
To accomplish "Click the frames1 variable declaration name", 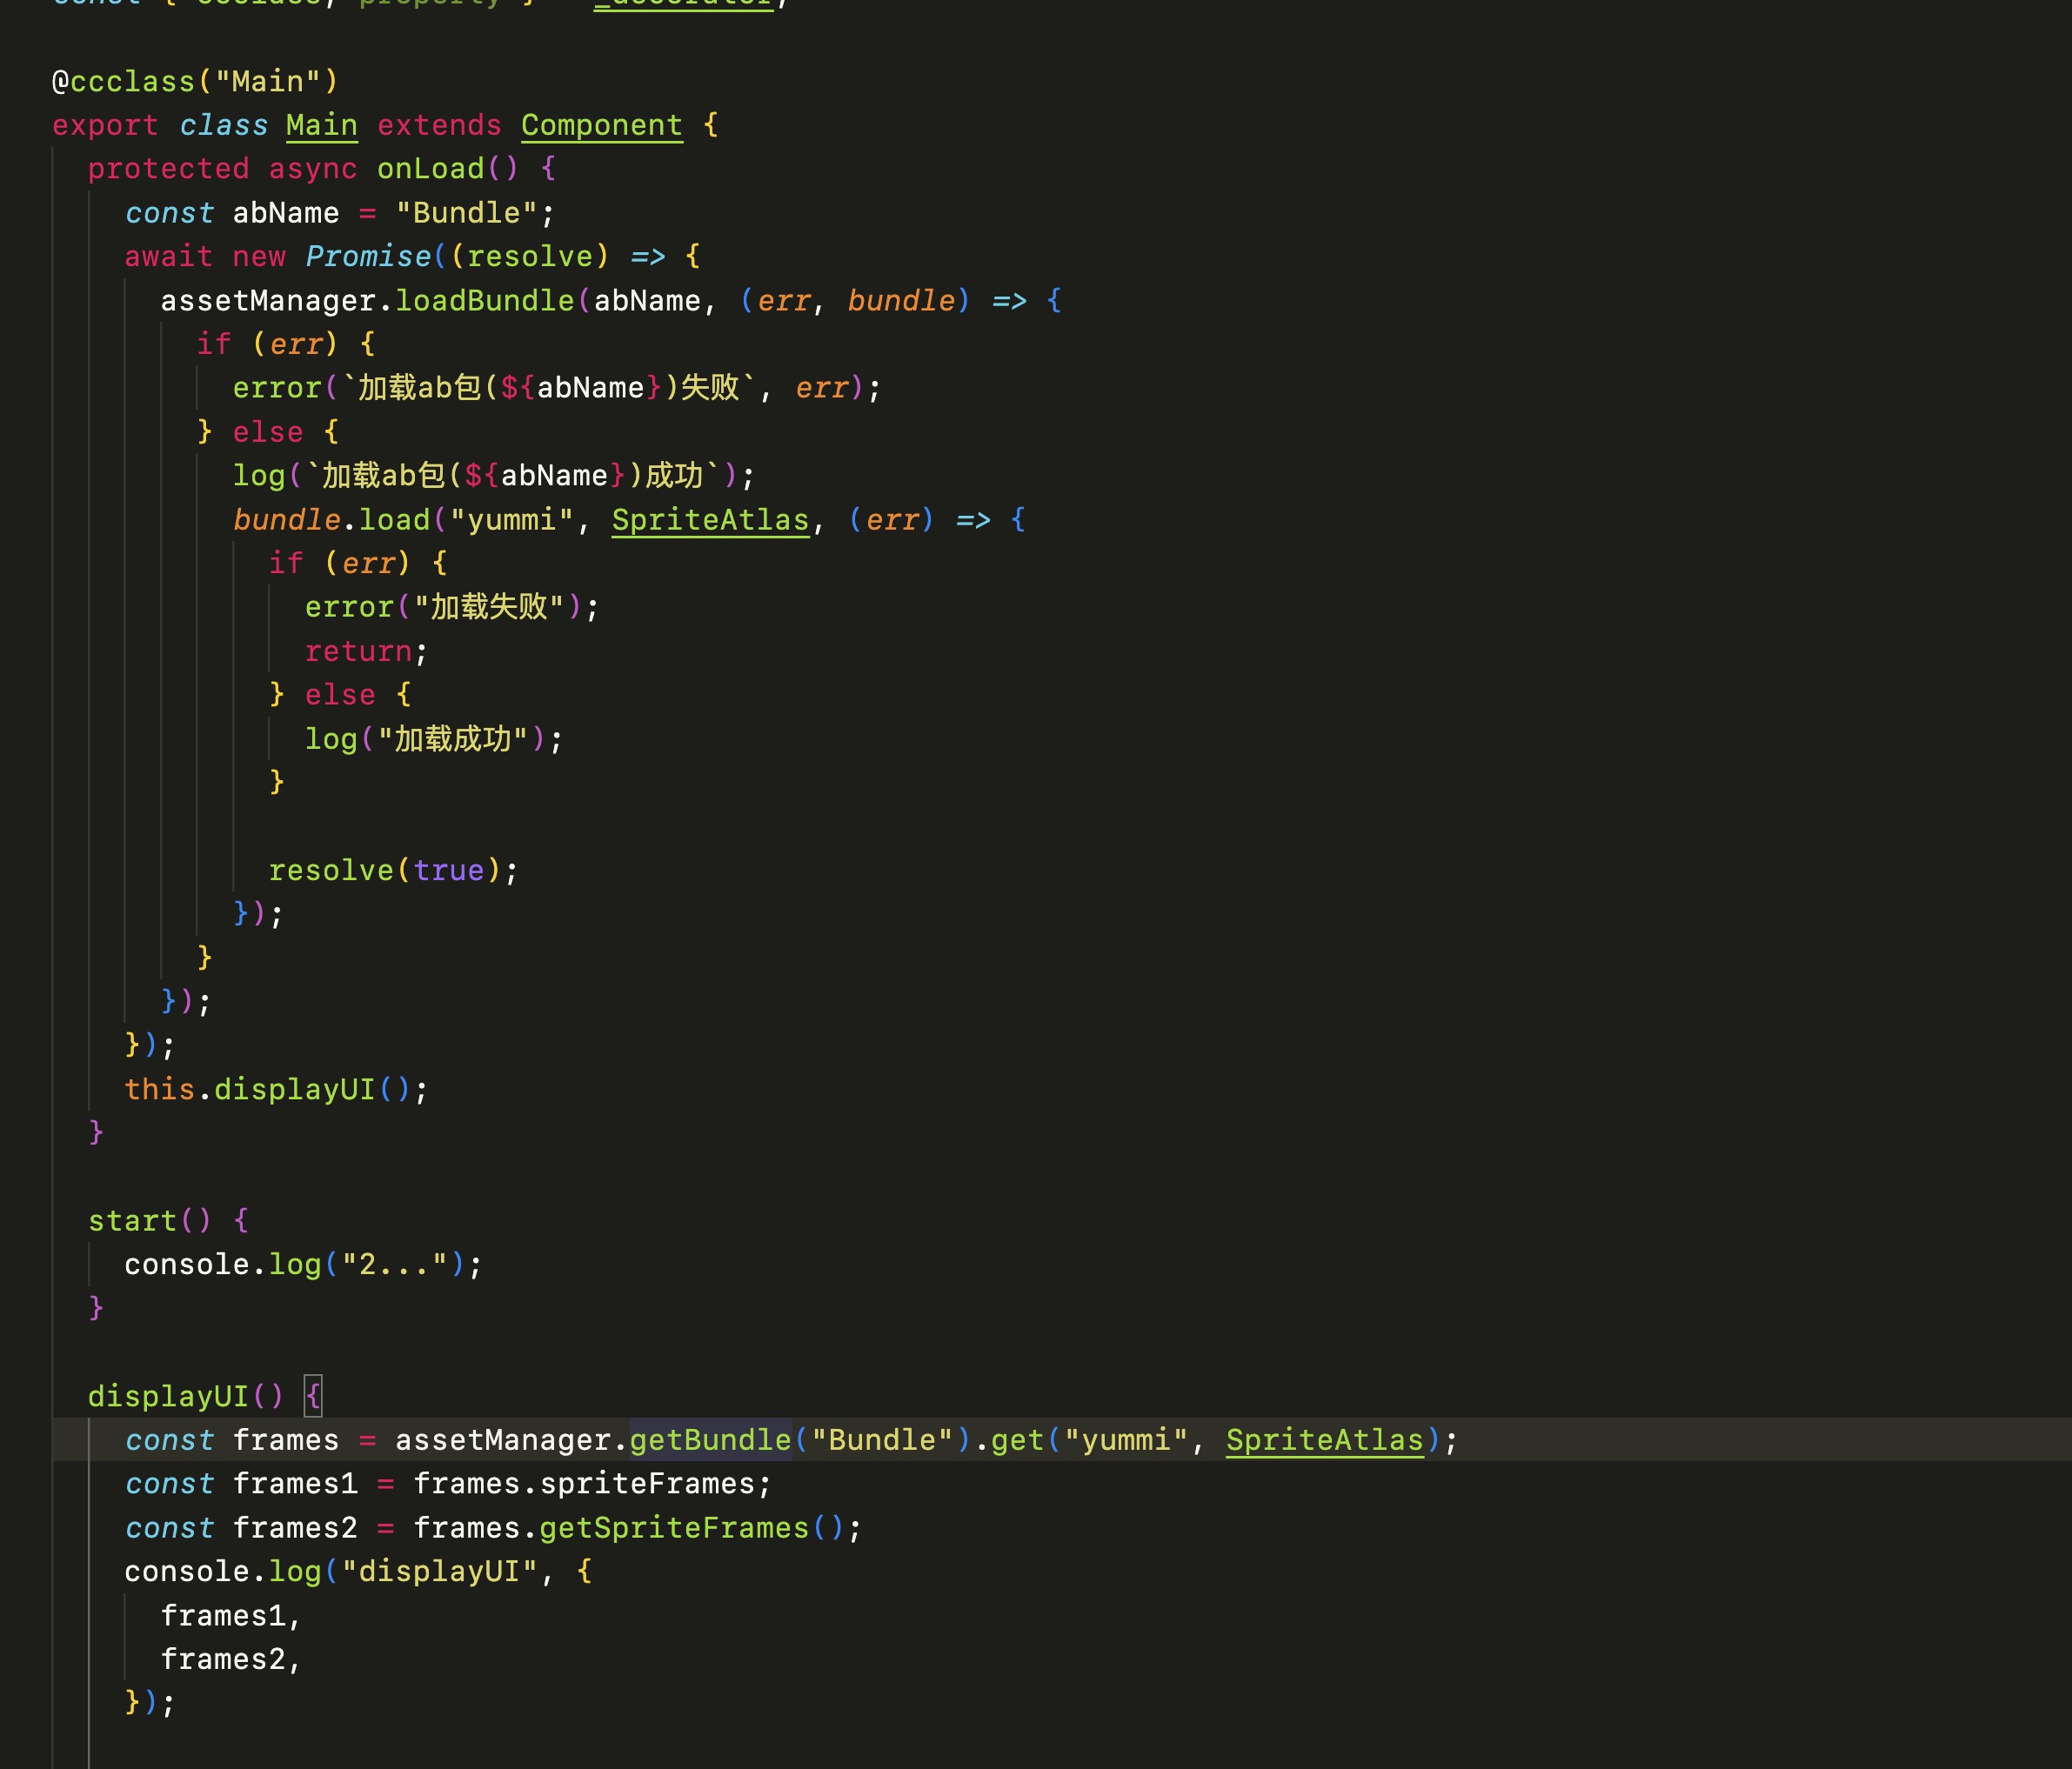I will [294, 1484].
